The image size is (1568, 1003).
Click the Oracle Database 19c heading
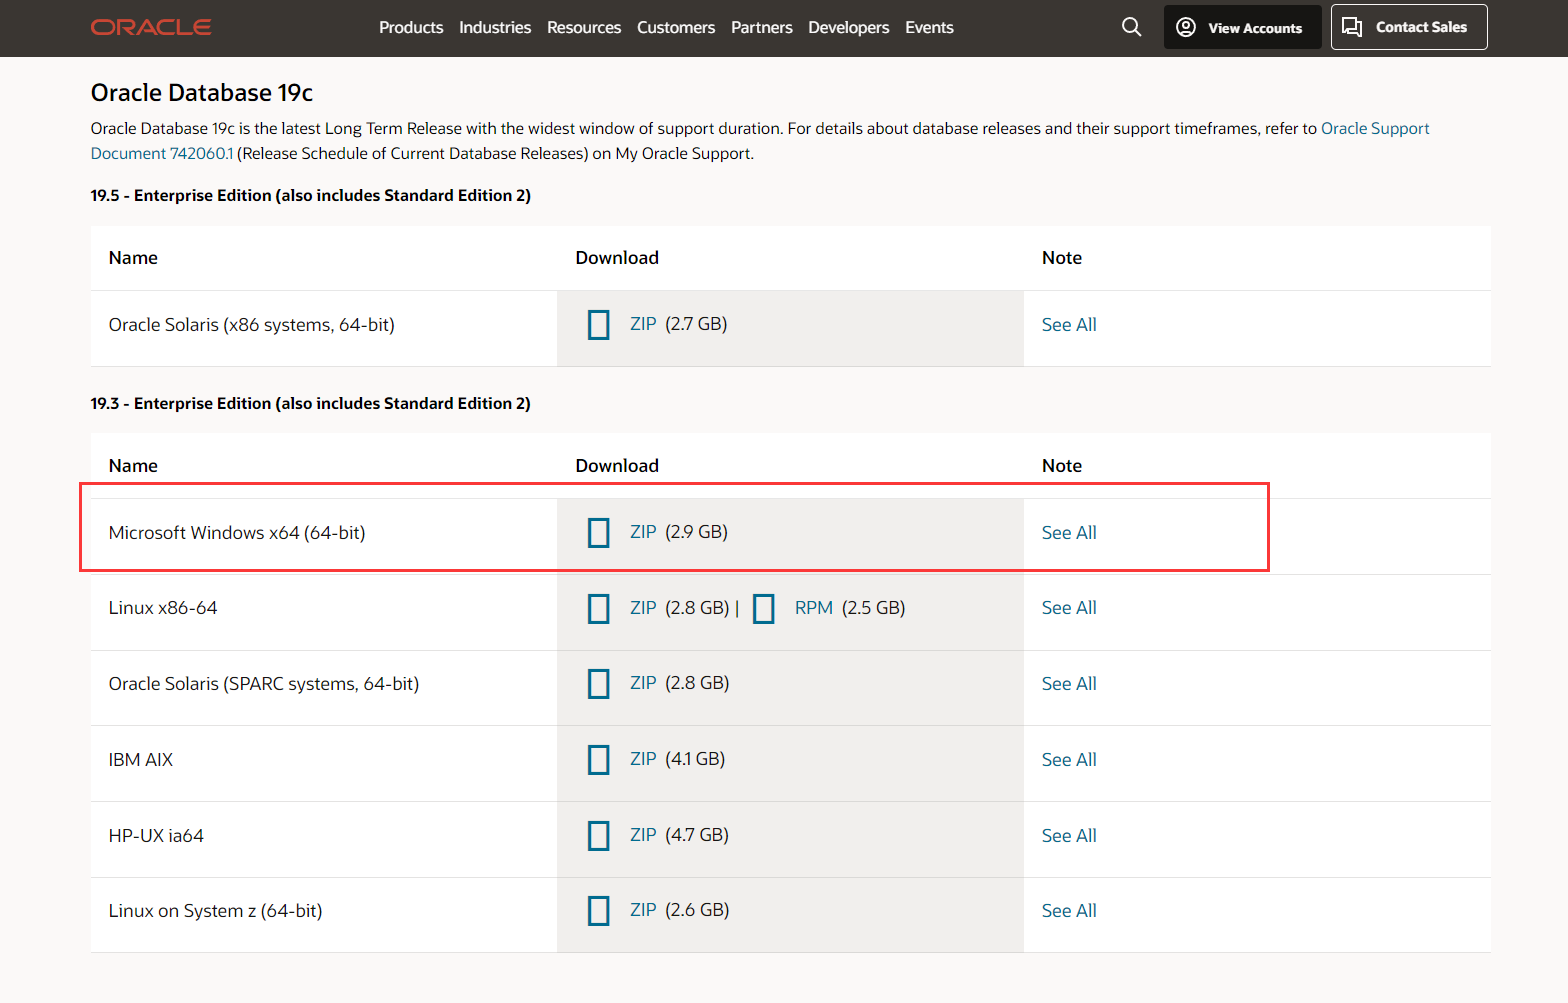pyautogui.click(x=202, y=93)
